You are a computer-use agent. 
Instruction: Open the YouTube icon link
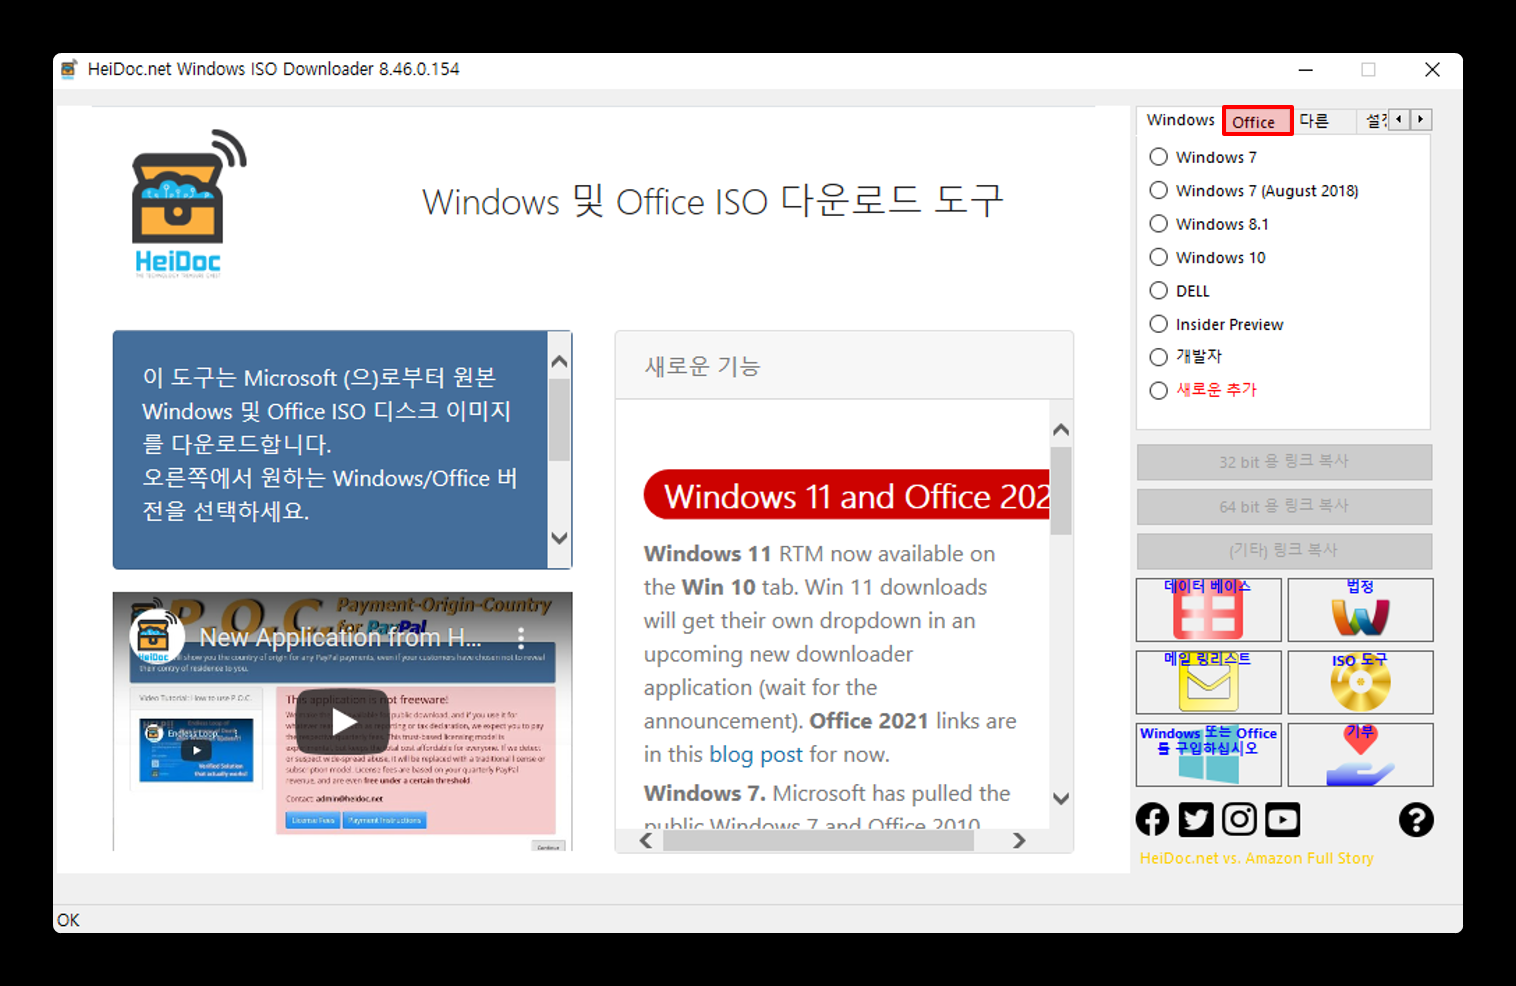1283,820
